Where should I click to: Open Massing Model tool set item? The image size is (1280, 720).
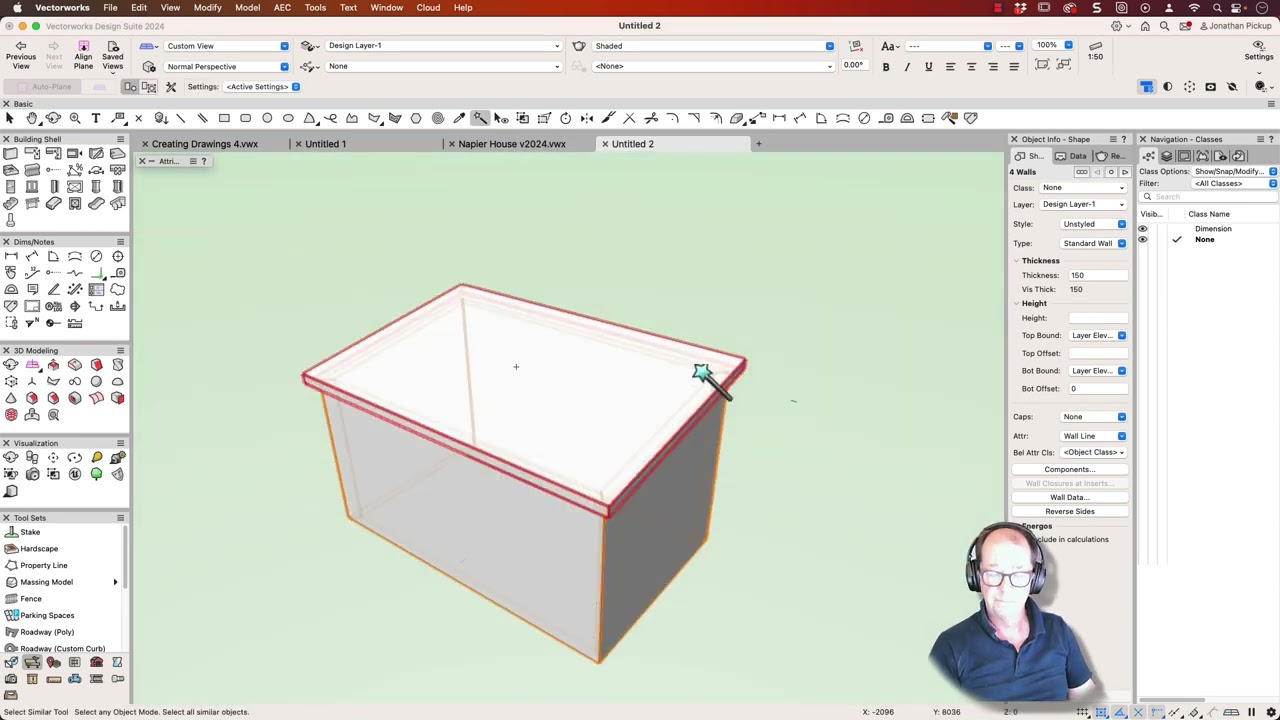pos(46,582)
